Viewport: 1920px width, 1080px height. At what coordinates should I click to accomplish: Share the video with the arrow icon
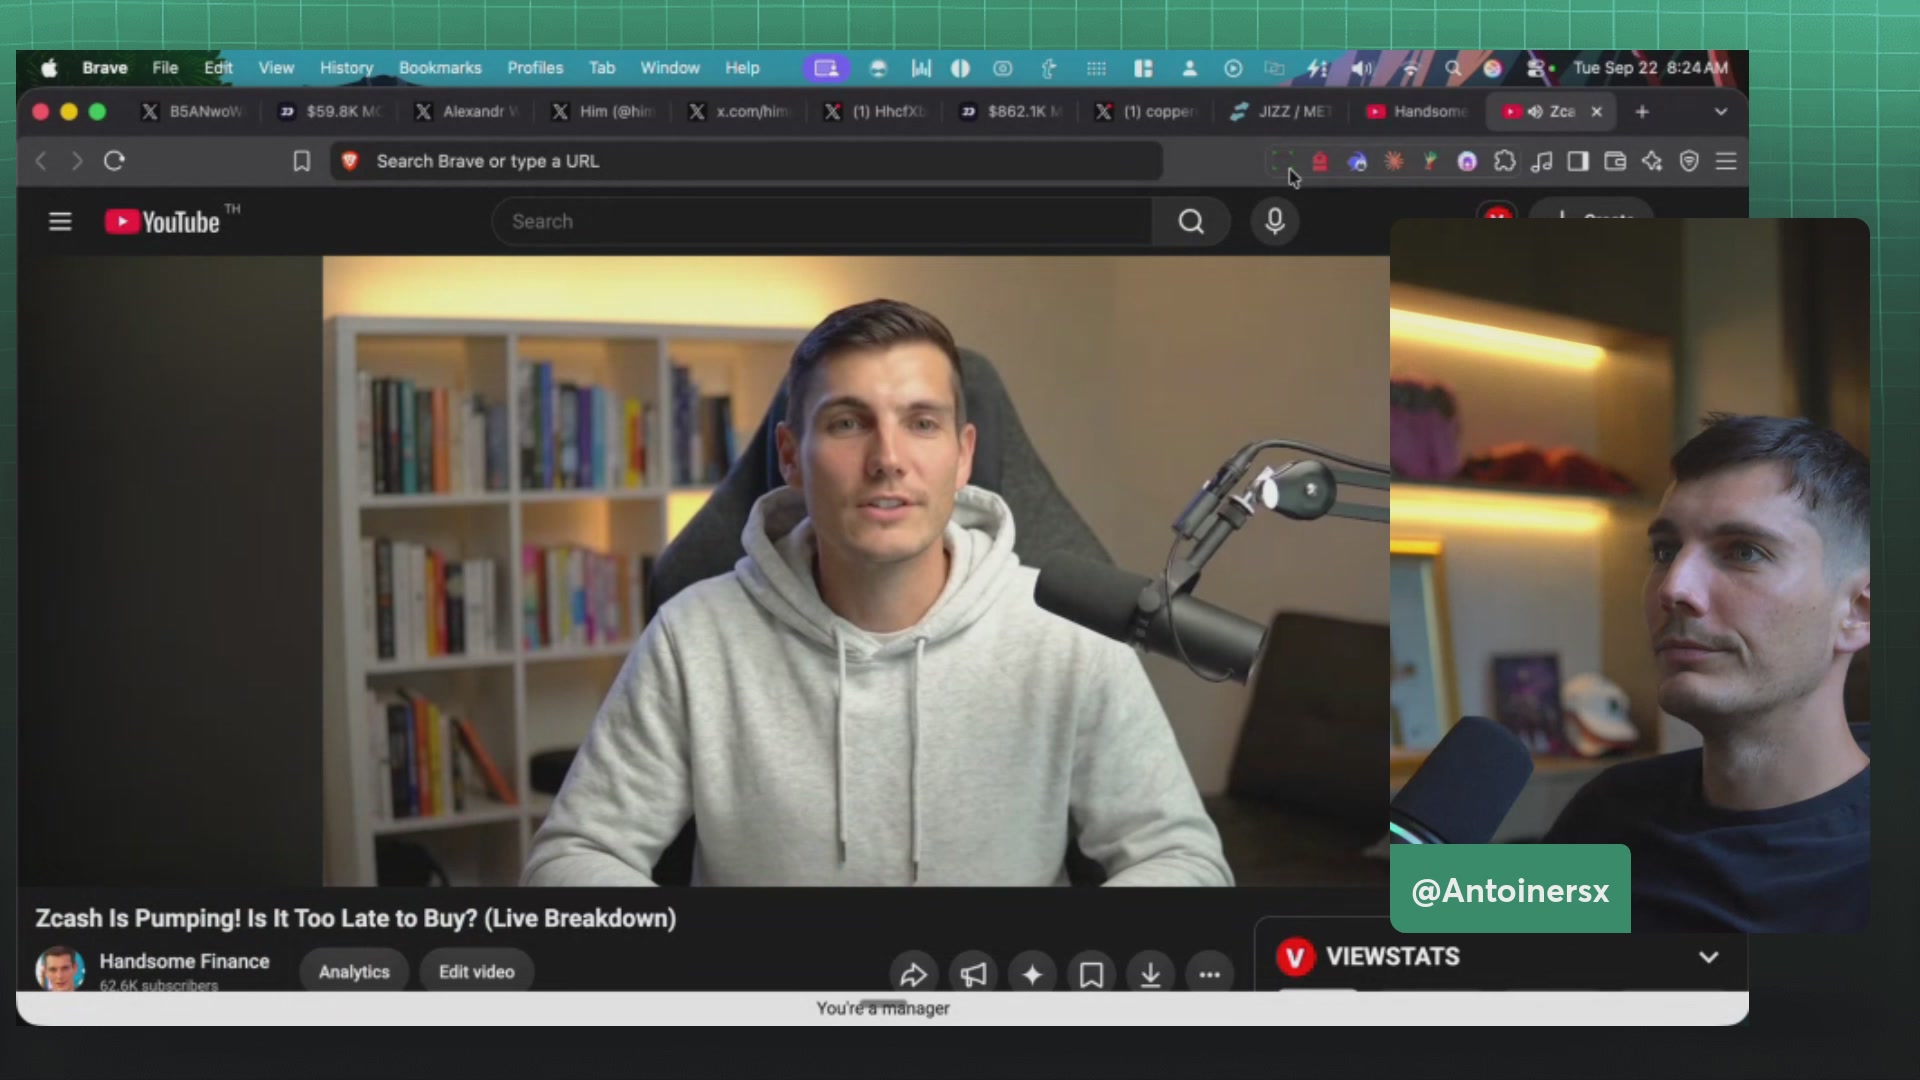[x=913, y=974]
